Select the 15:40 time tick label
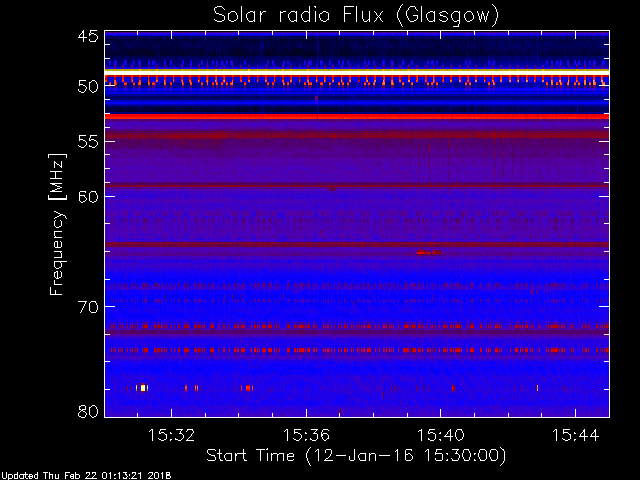 [441, 435]
